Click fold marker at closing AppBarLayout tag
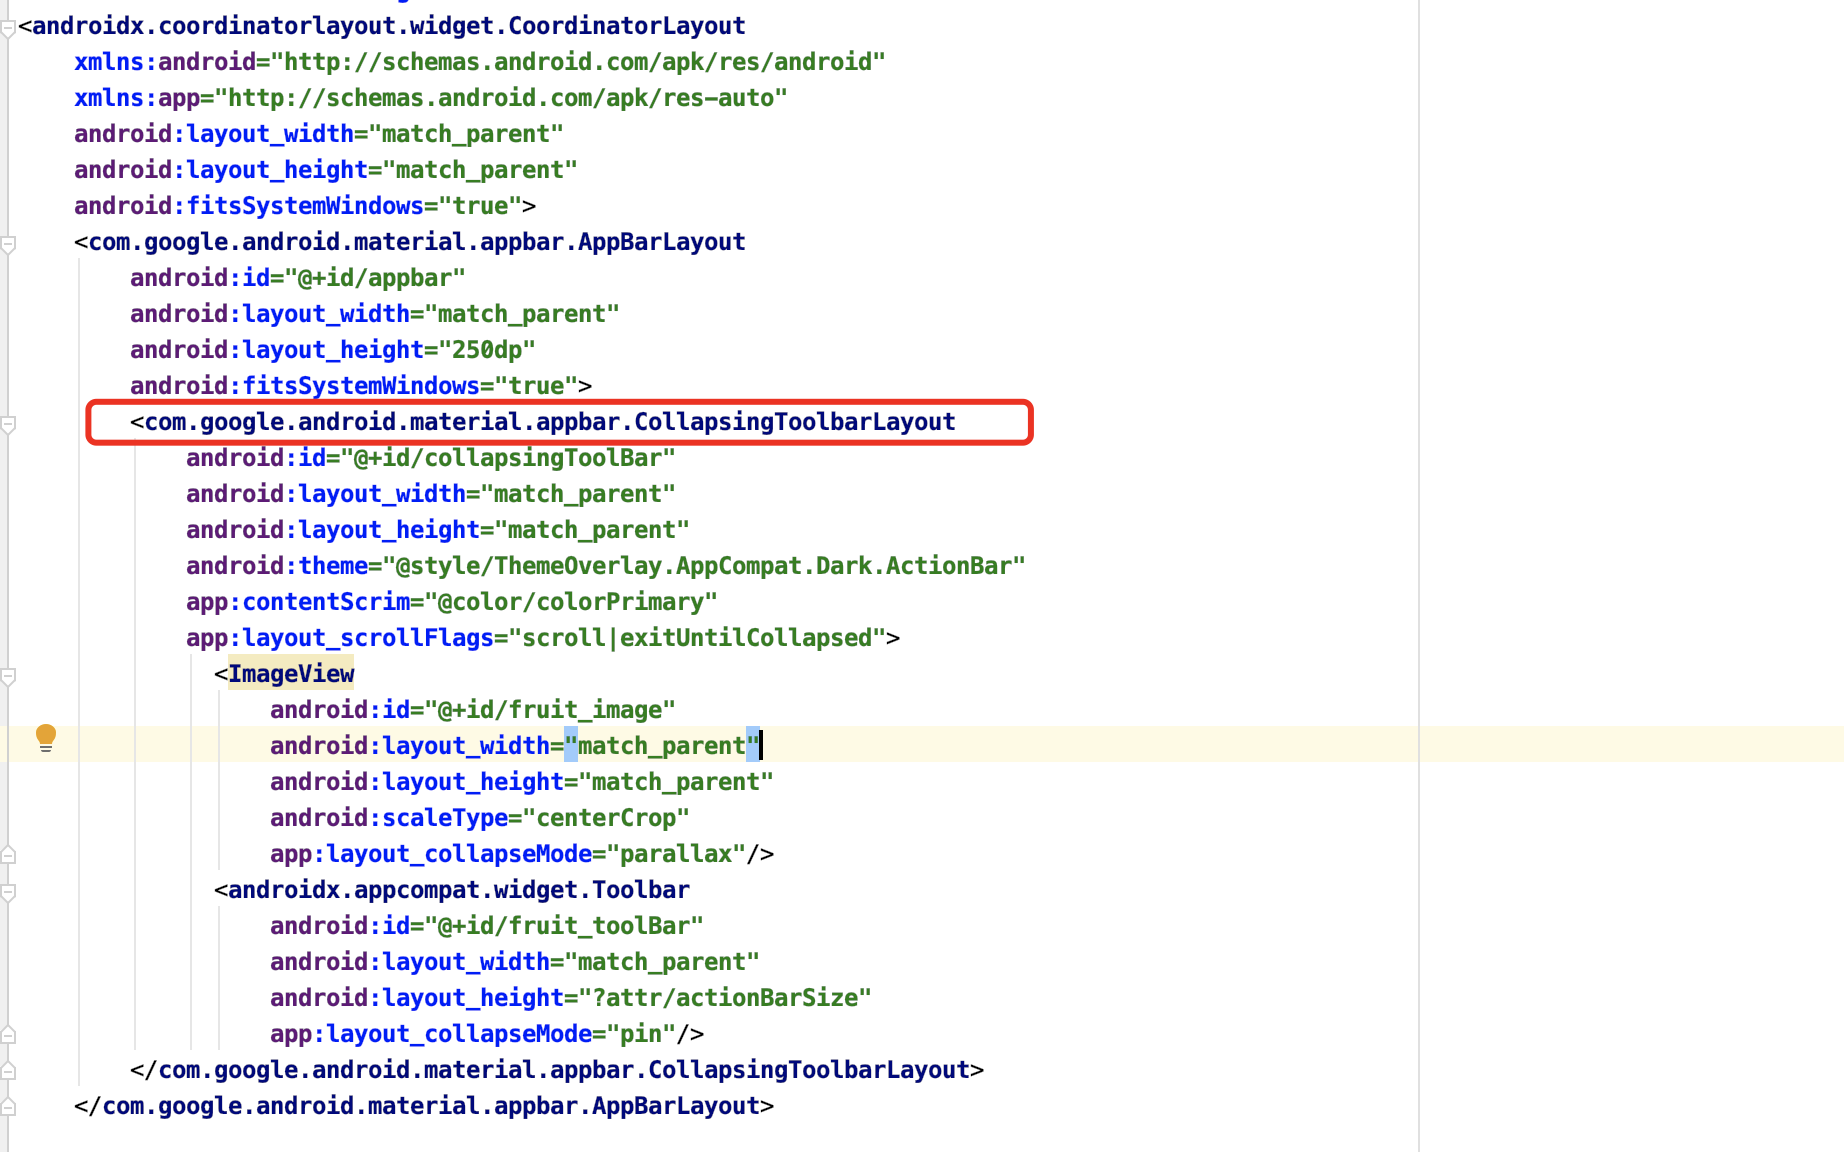Screen dimensions: 1844x1152 click(8, 1106)
